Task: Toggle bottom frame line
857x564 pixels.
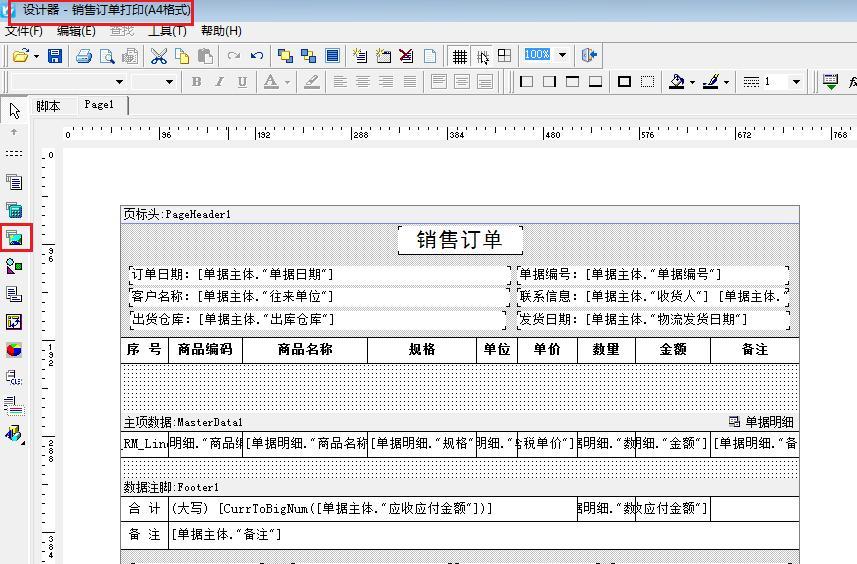Action: click(595, 82)
